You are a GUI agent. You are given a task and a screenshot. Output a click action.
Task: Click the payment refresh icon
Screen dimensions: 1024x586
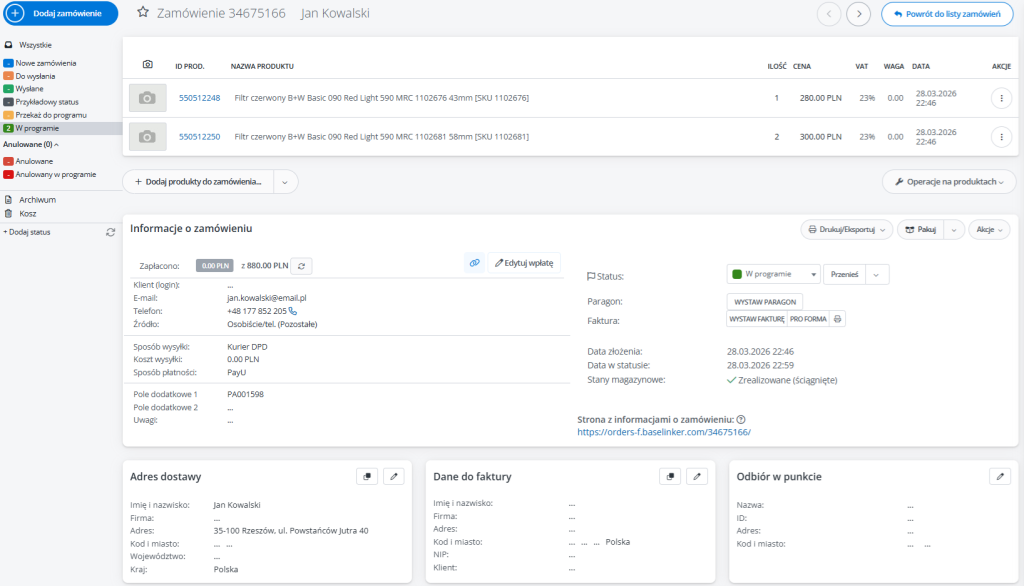303,266
